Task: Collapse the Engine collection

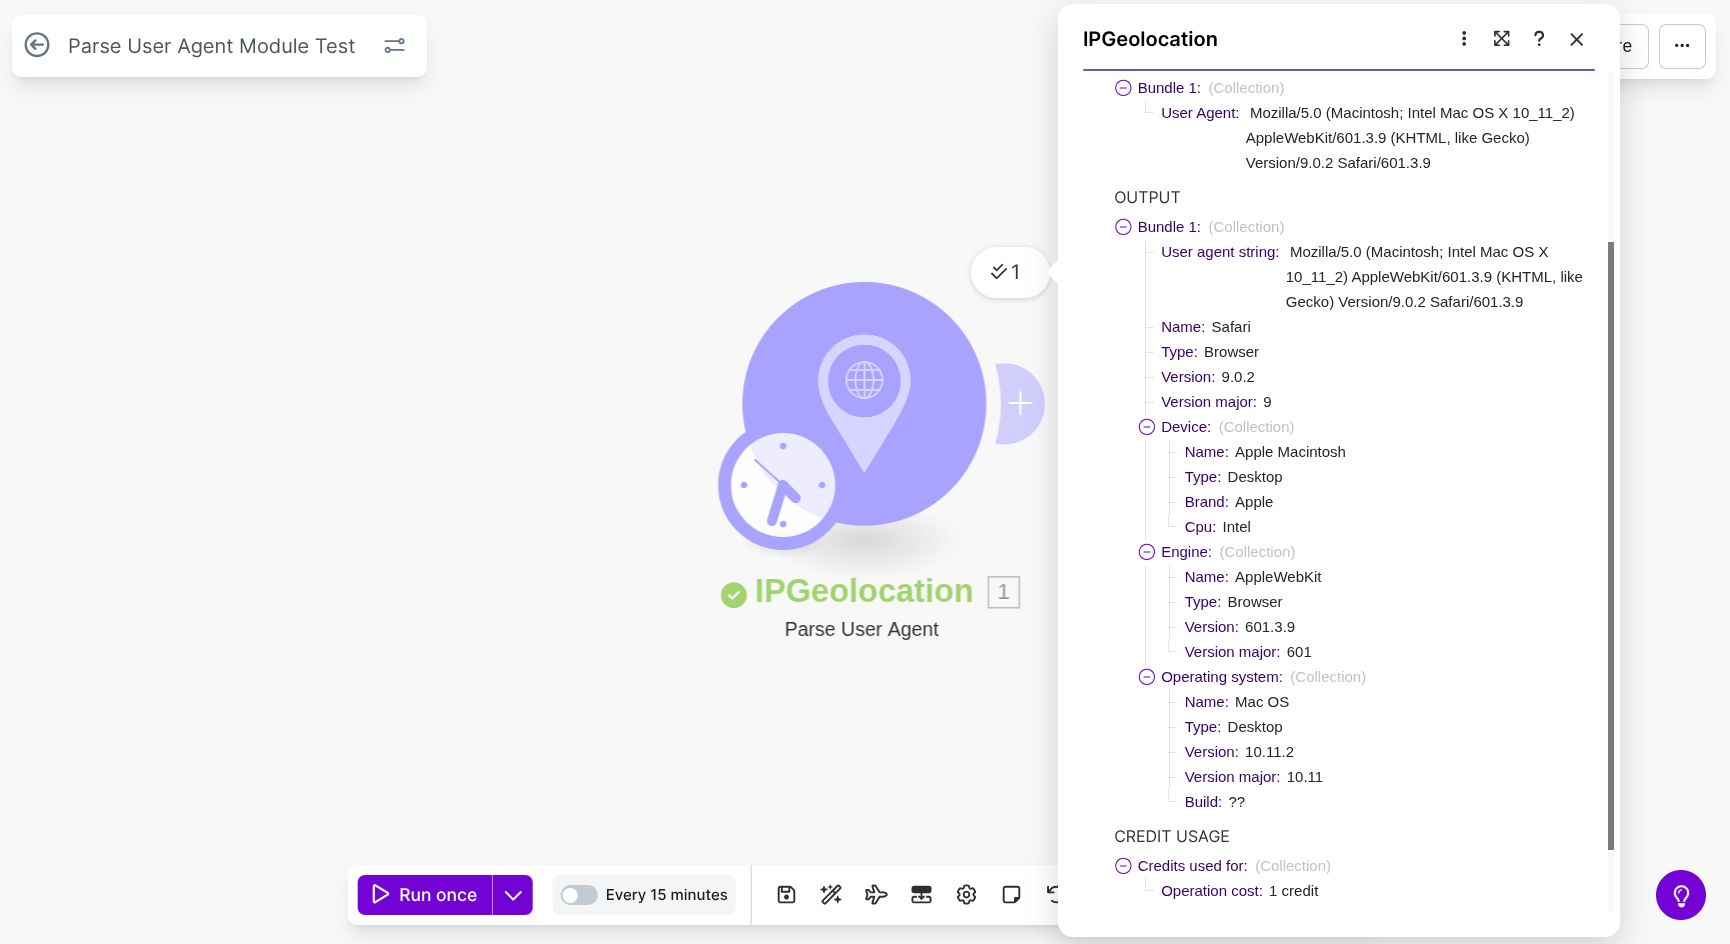Action: tap(1147, 552)
